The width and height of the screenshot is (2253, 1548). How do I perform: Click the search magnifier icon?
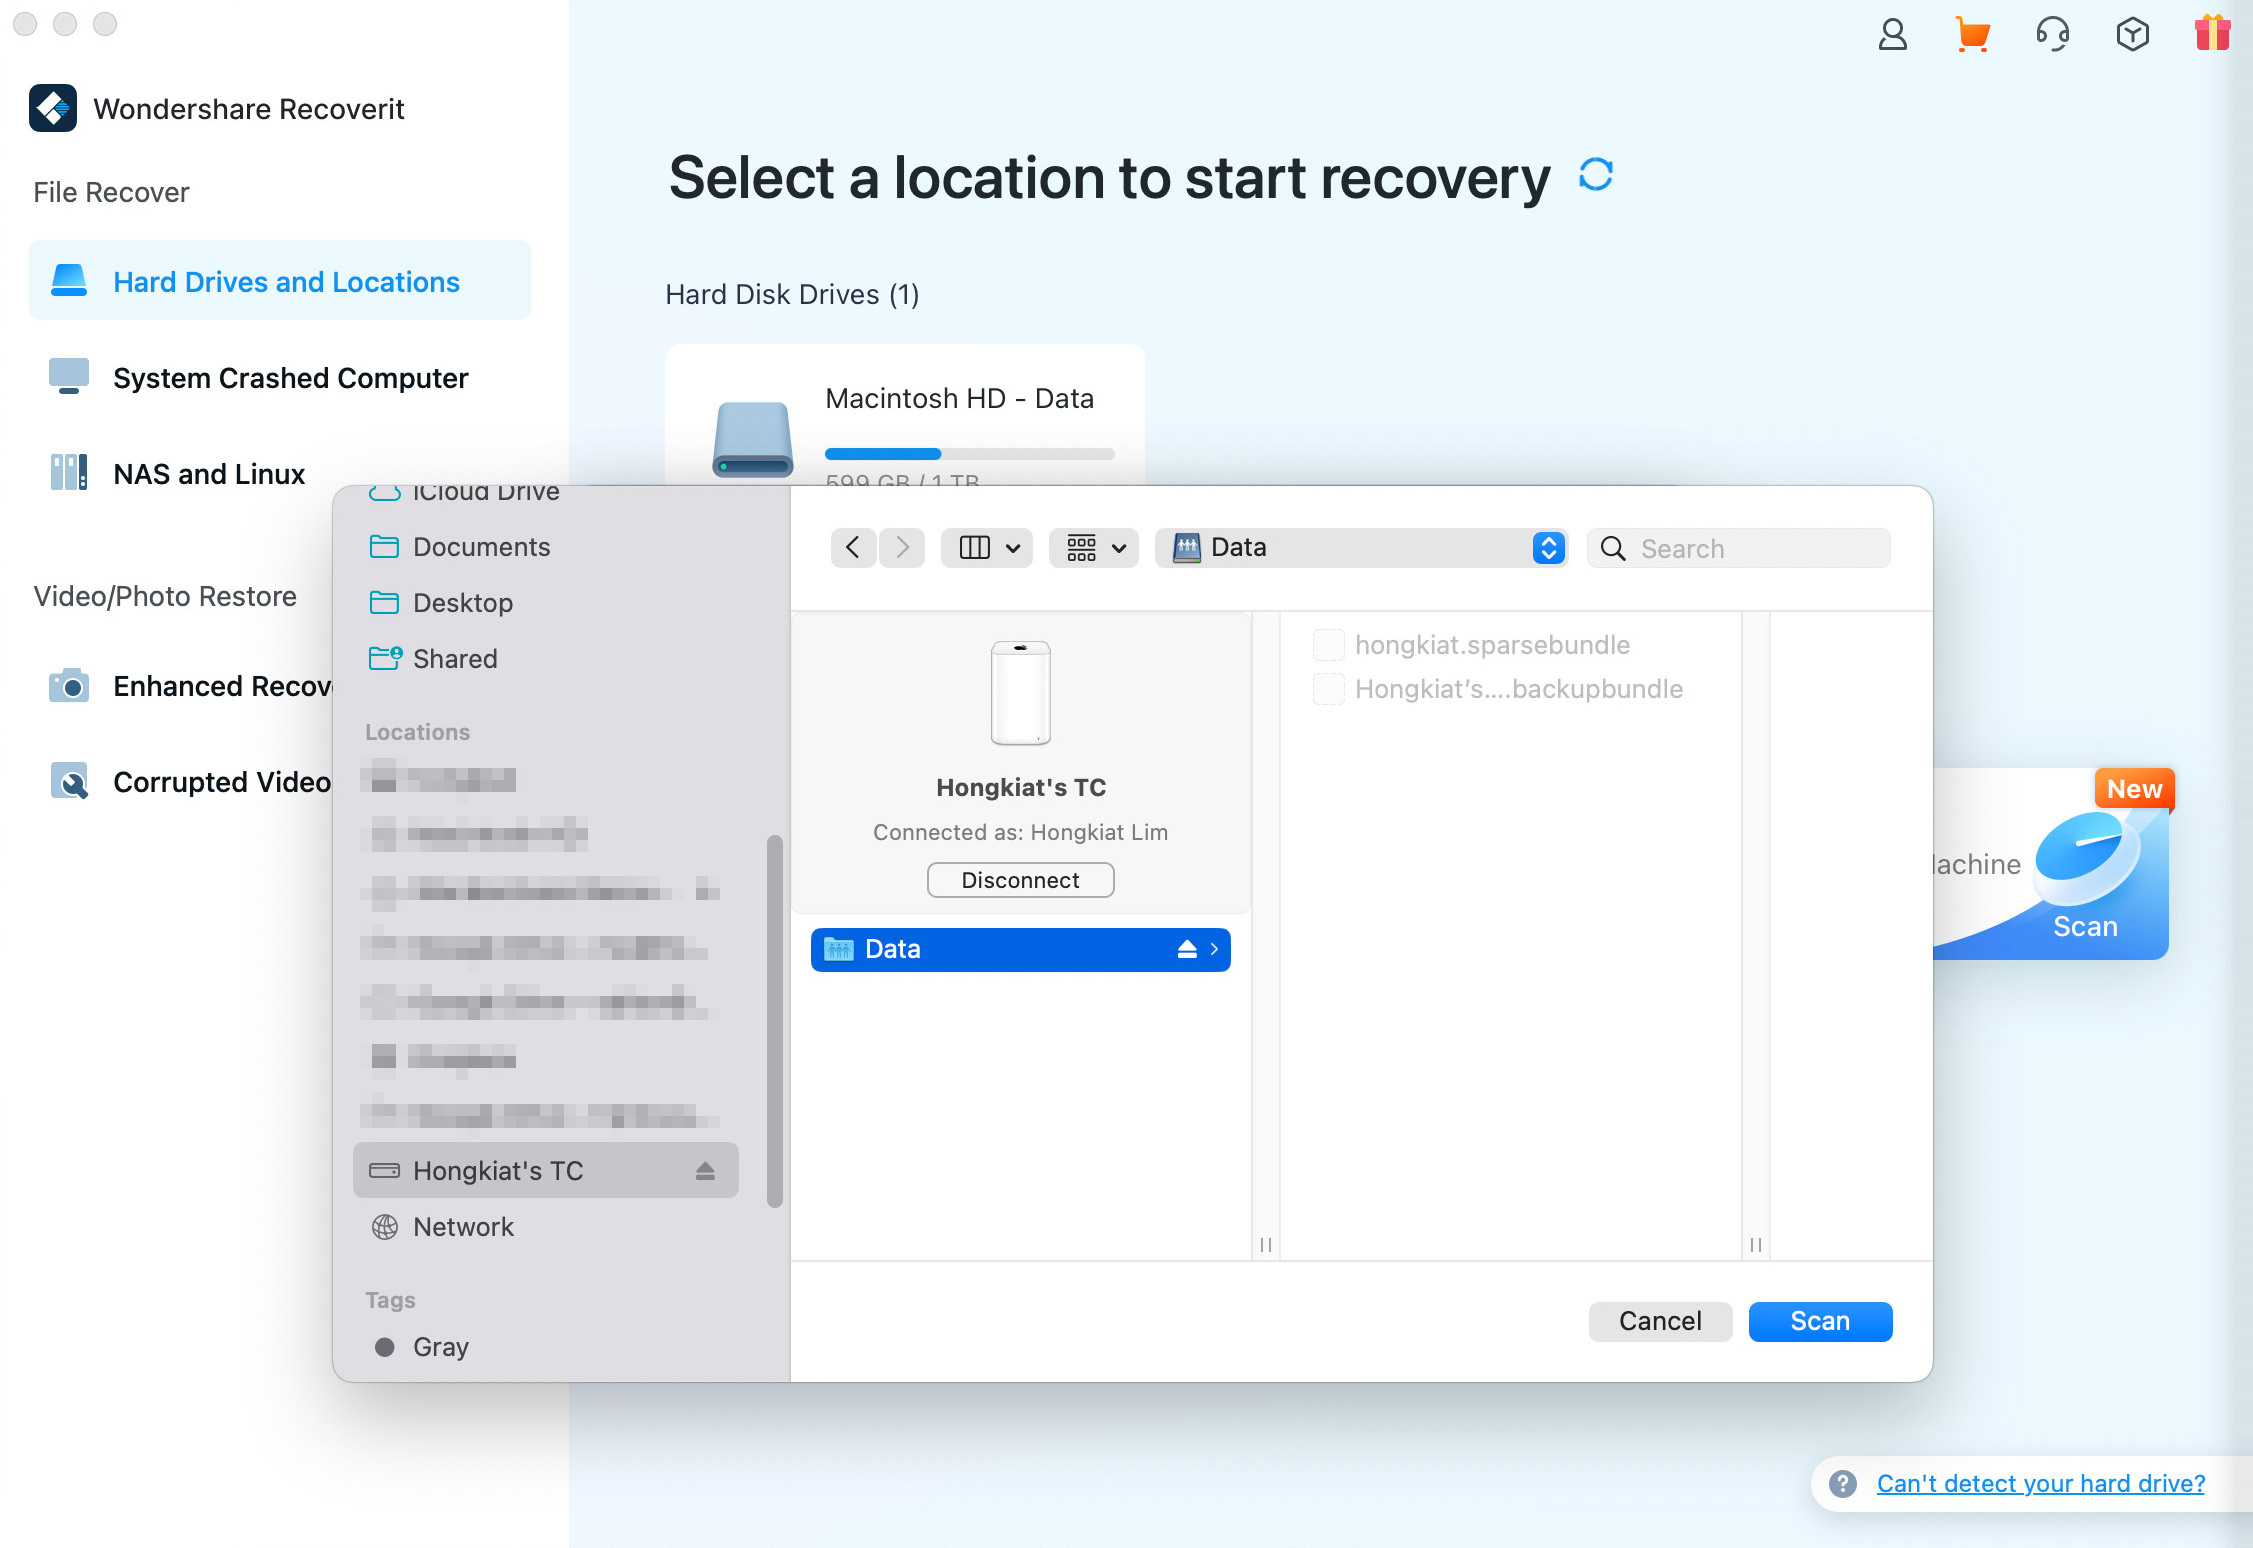point(1612,548)
